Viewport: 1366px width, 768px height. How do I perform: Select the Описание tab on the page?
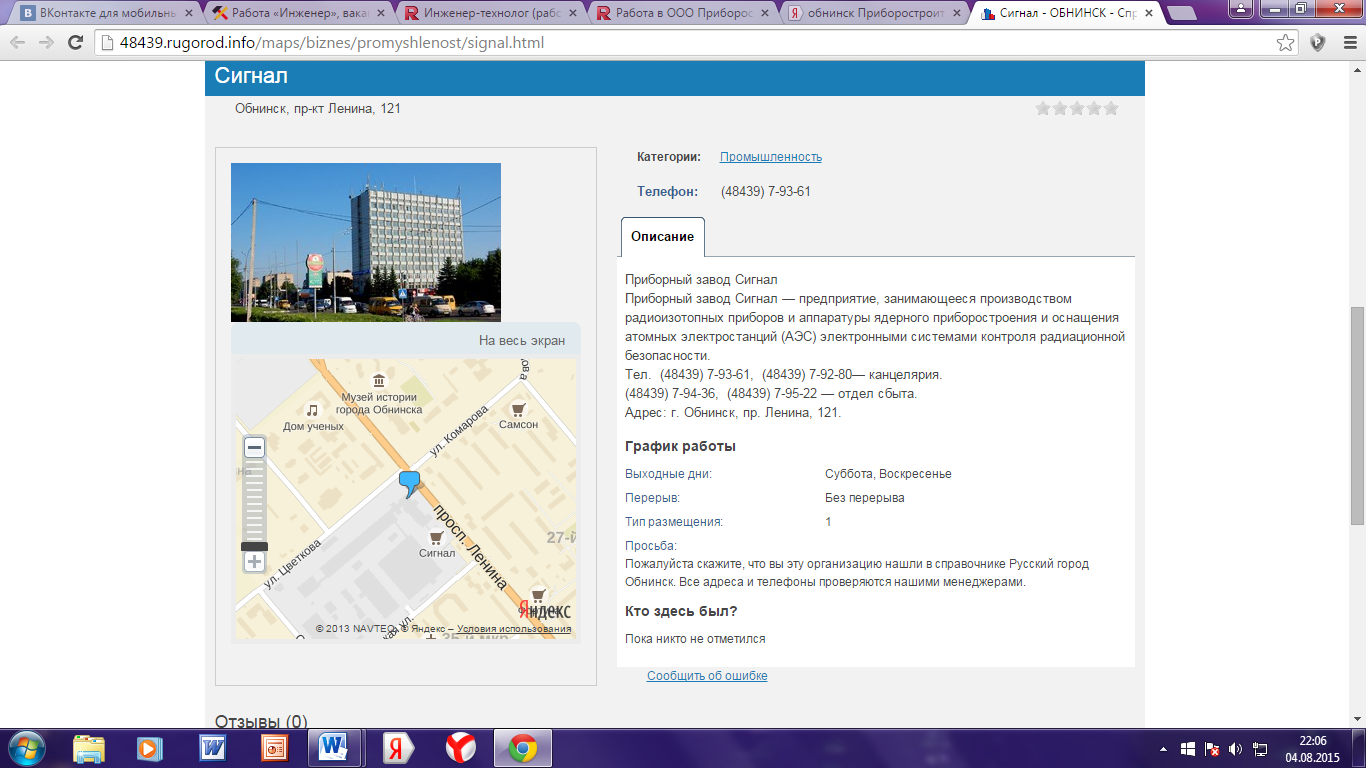tap(662, 237)
